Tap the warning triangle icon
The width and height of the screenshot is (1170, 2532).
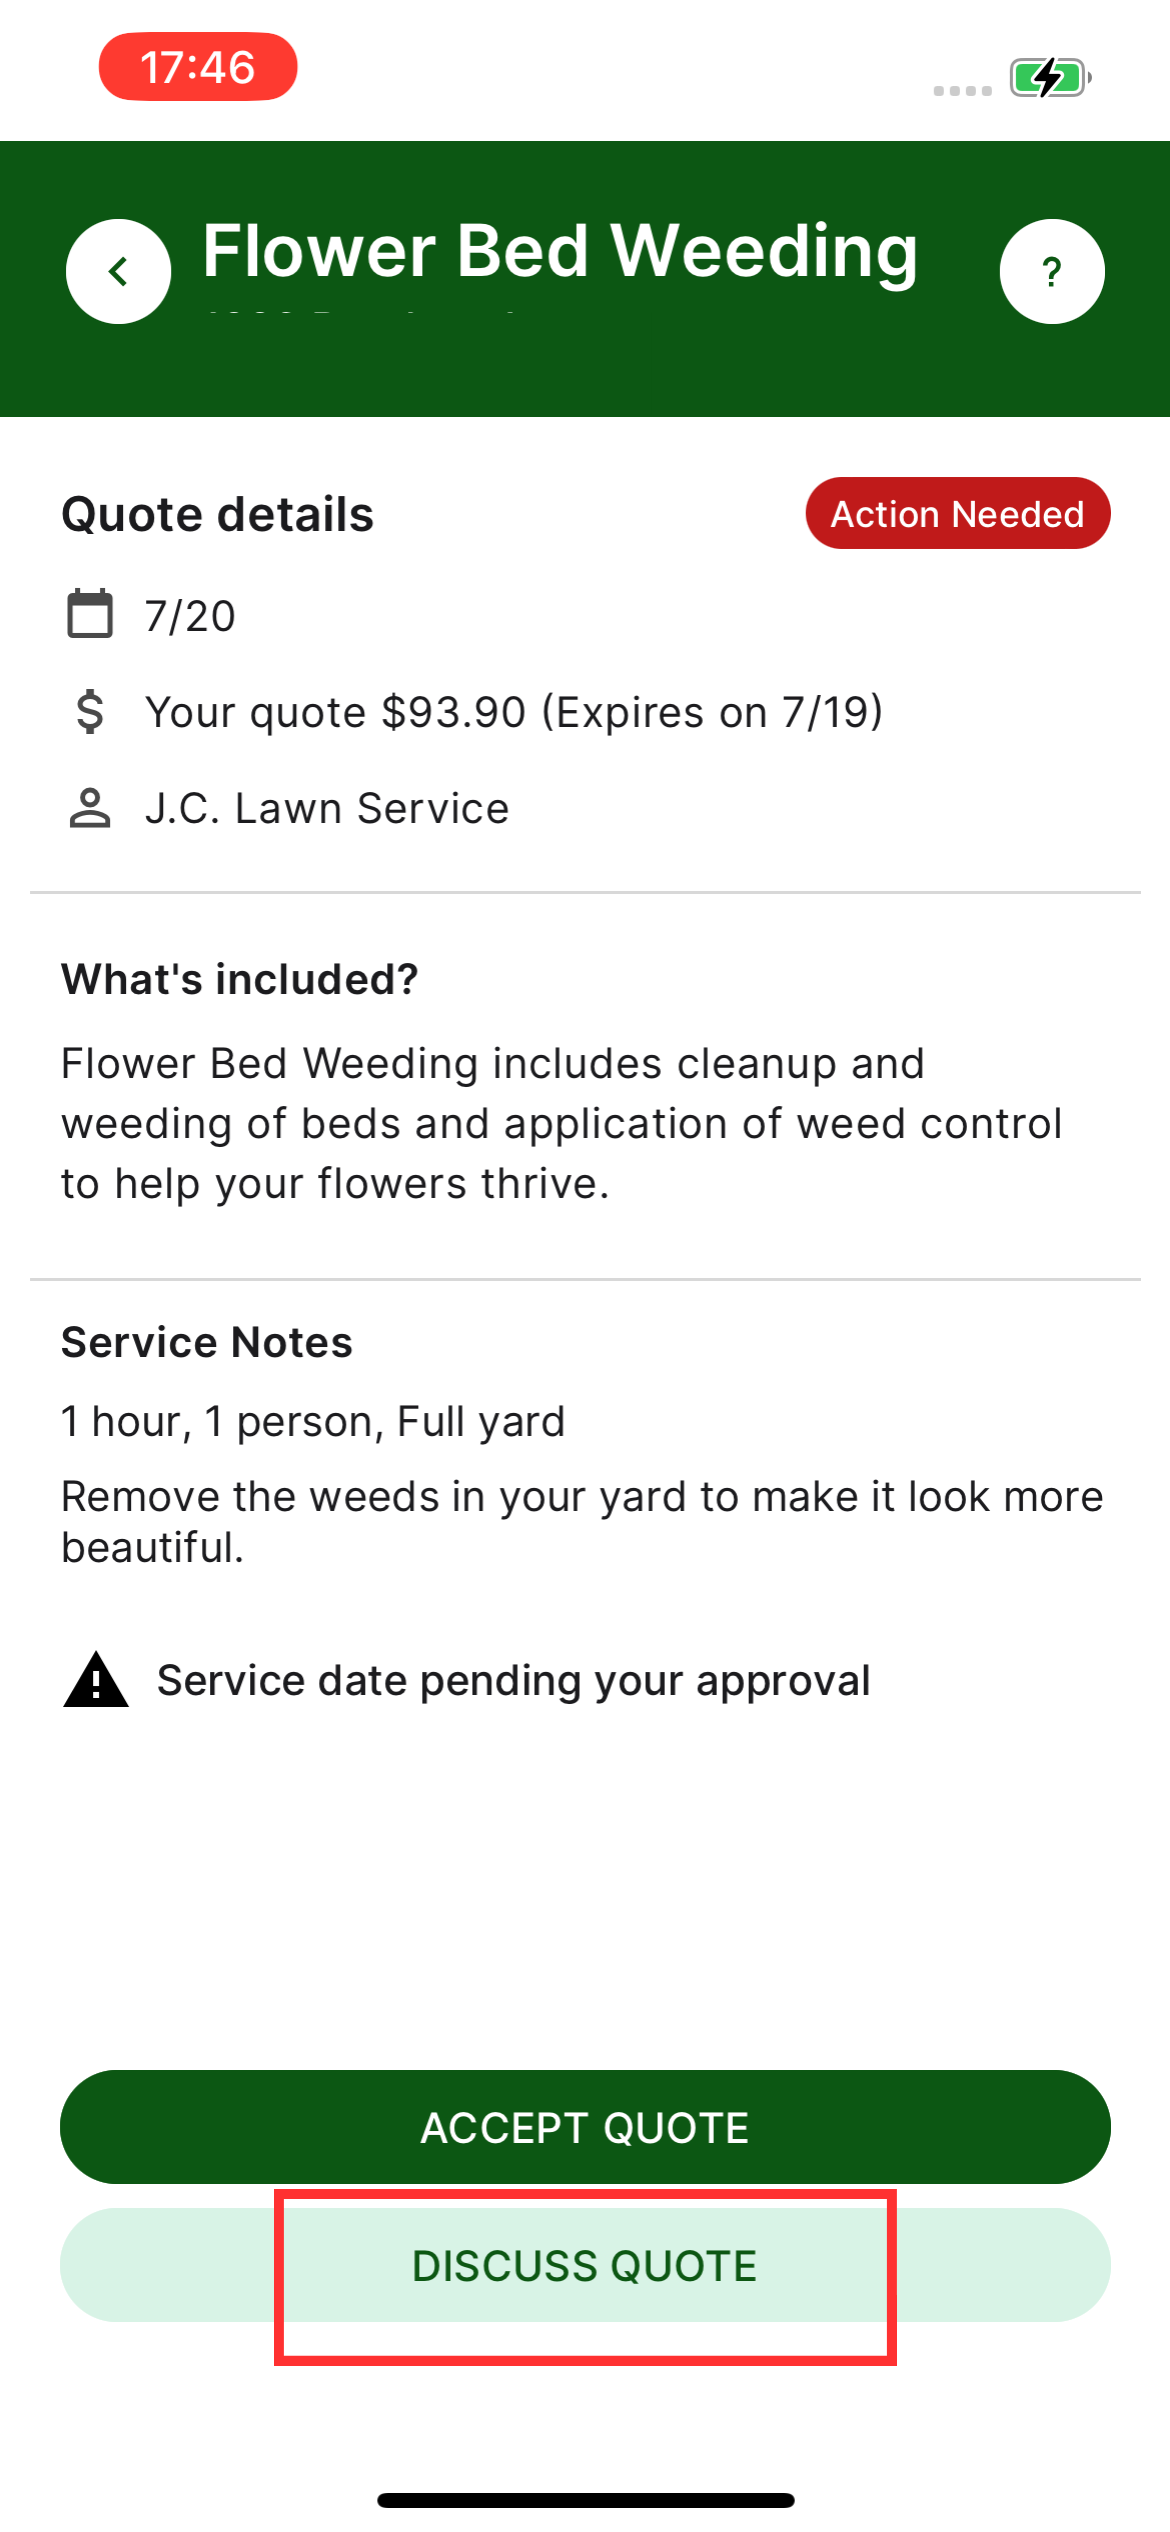pos(96,1680)
